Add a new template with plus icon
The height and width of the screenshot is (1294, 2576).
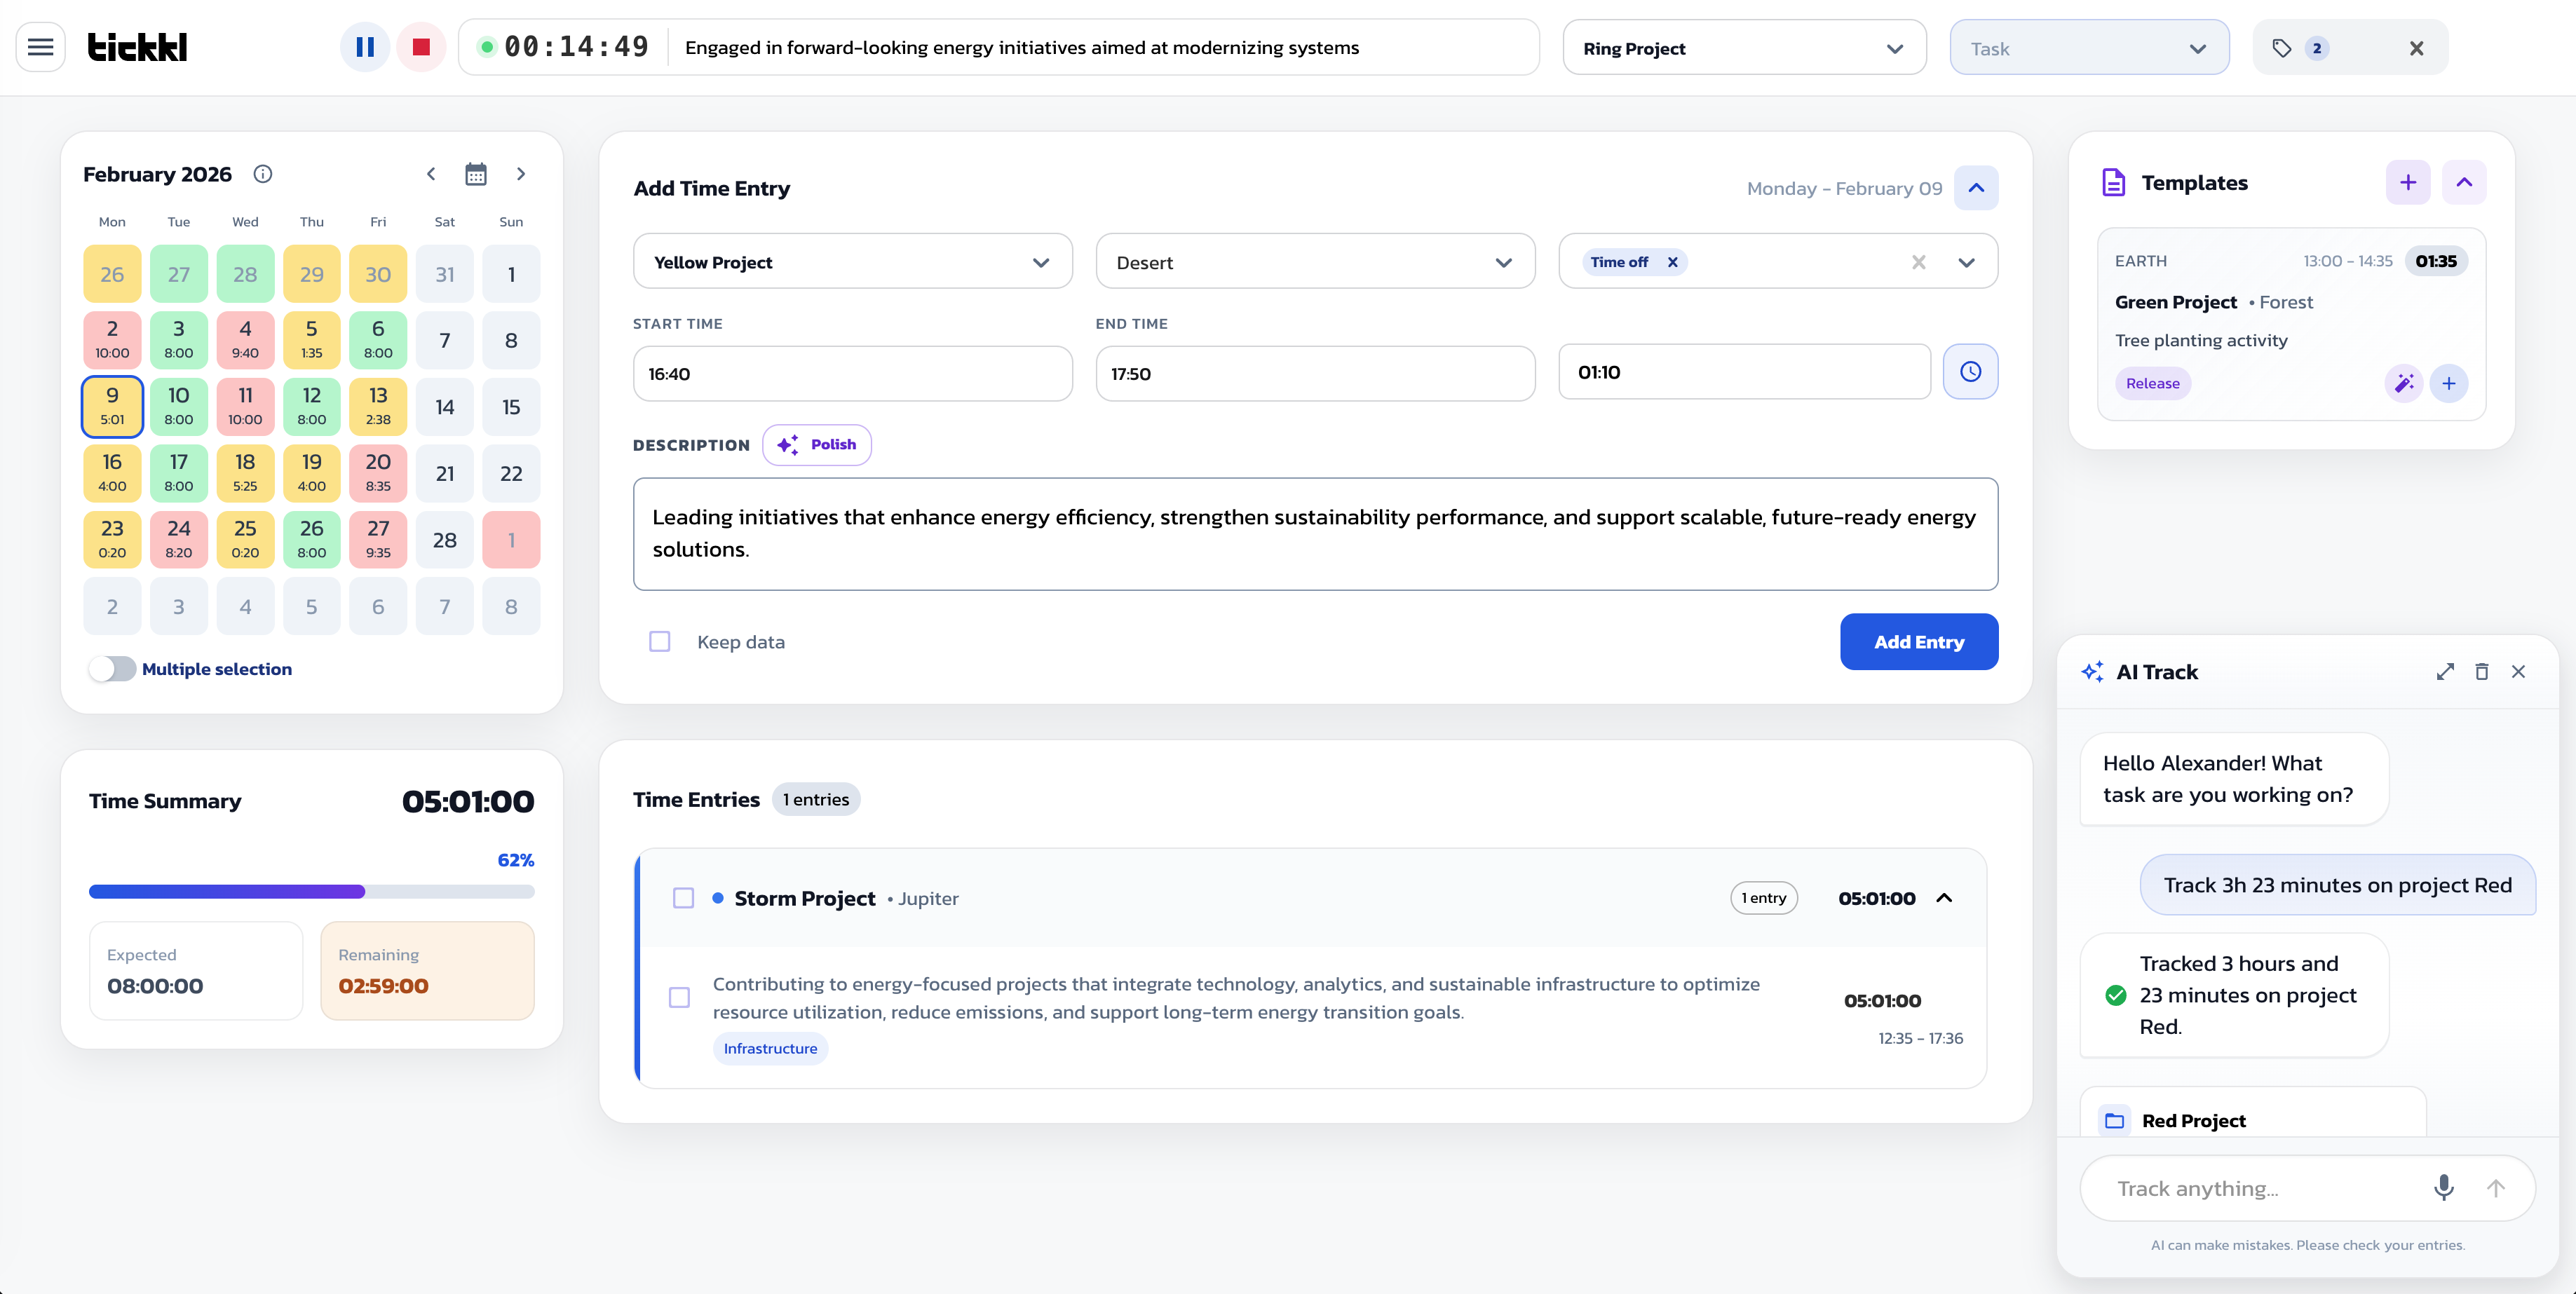click(x=2408, y=182)
